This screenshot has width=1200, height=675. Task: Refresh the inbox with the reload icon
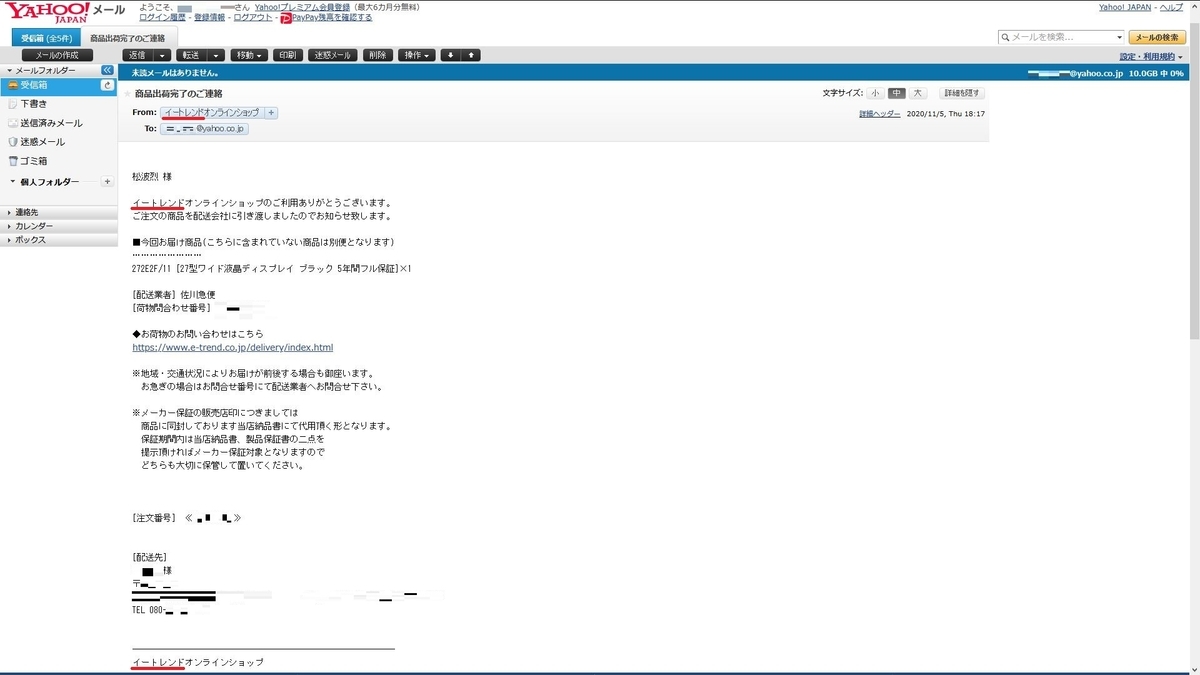(x=107, y=86)
